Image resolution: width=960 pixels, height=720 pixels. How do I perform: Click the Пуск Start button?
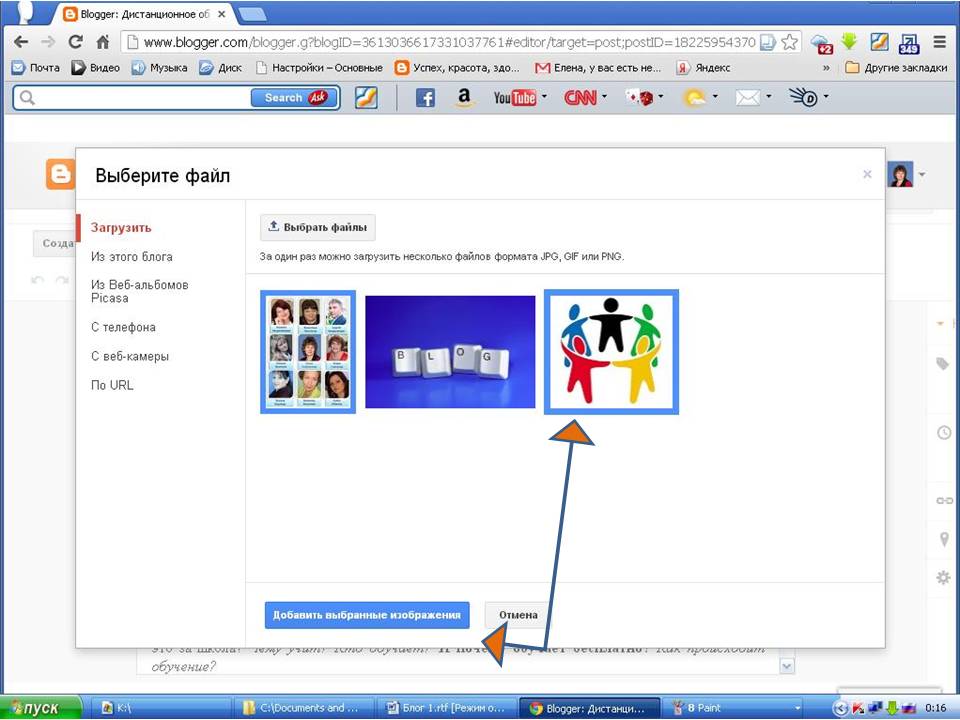point(41,708)
